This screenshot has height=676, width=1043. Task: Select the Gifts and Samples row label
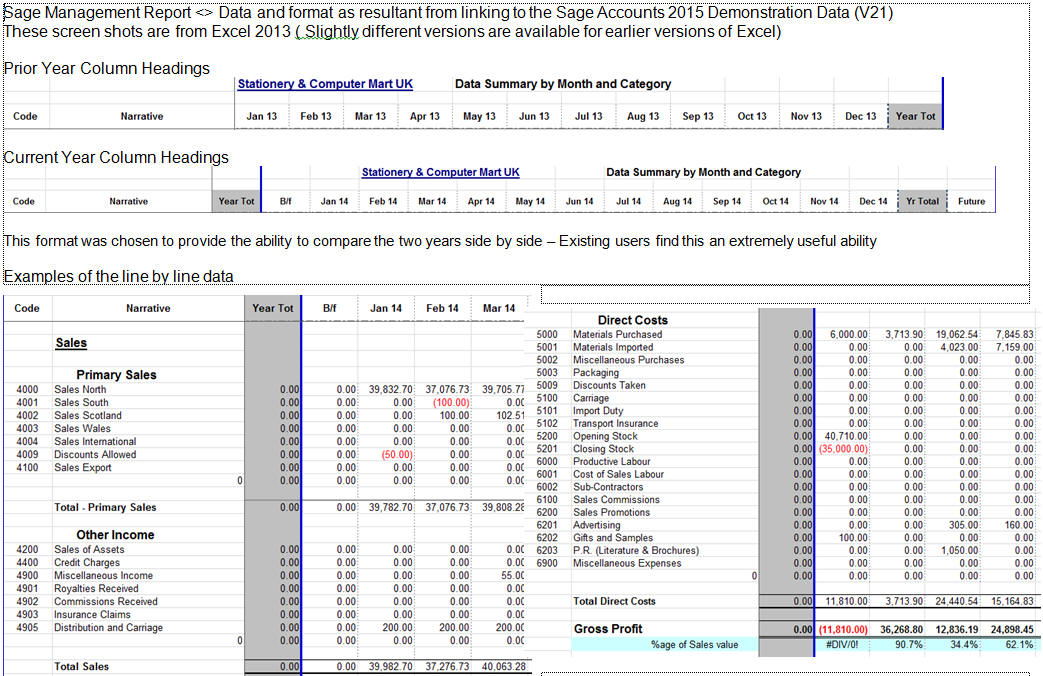(613, 538)
